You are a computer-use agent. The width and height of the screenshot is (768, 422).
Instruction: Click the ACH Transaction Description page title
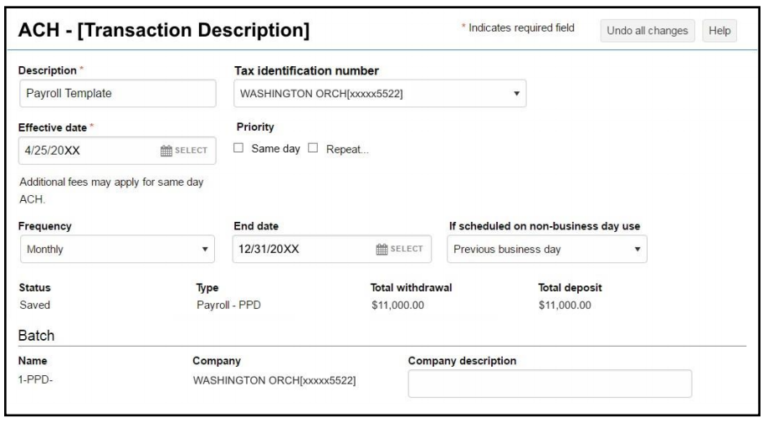pyautogui.click(x=165, y=30)
